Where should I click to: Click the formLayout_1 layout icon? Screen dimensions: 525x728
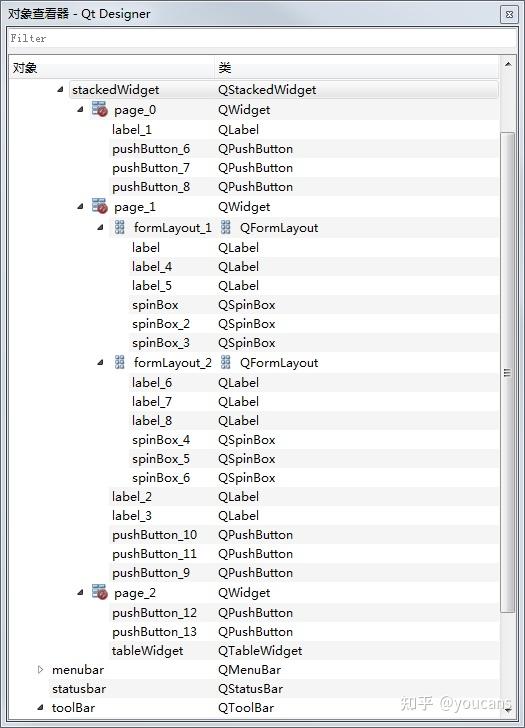[x=120, y=227]
